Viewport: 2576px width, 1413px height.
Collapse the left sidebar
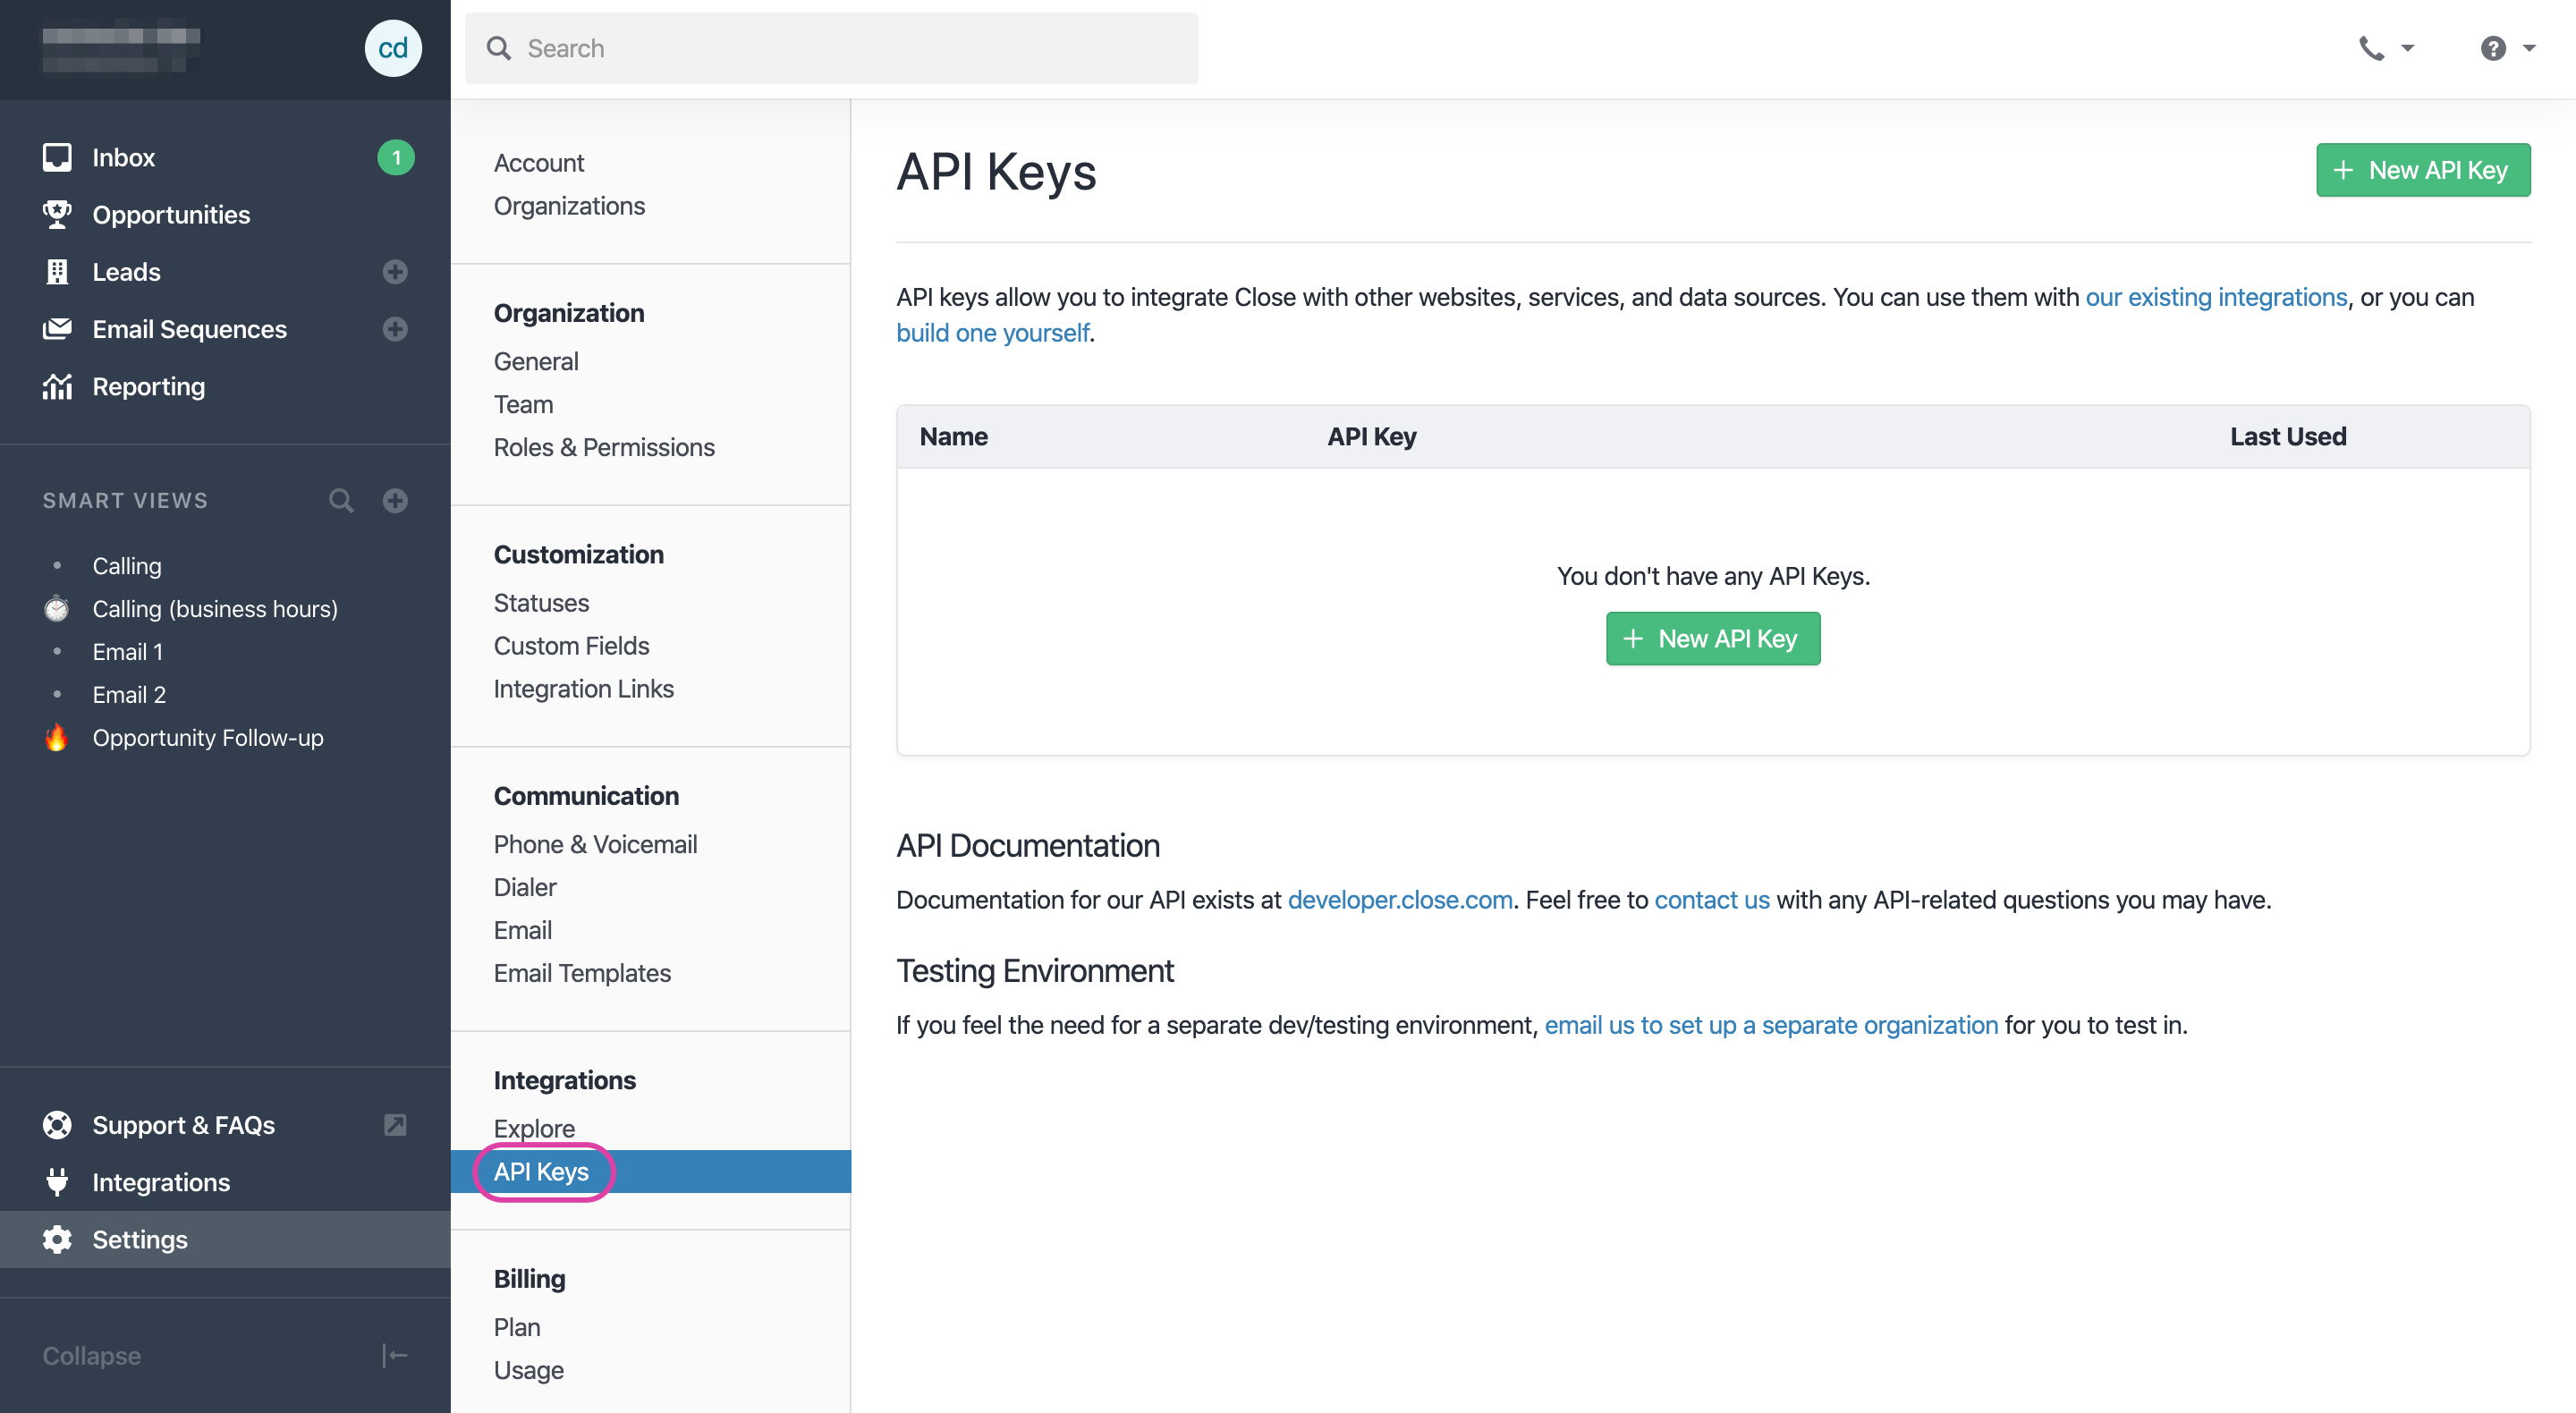[x=91, y=1355]
